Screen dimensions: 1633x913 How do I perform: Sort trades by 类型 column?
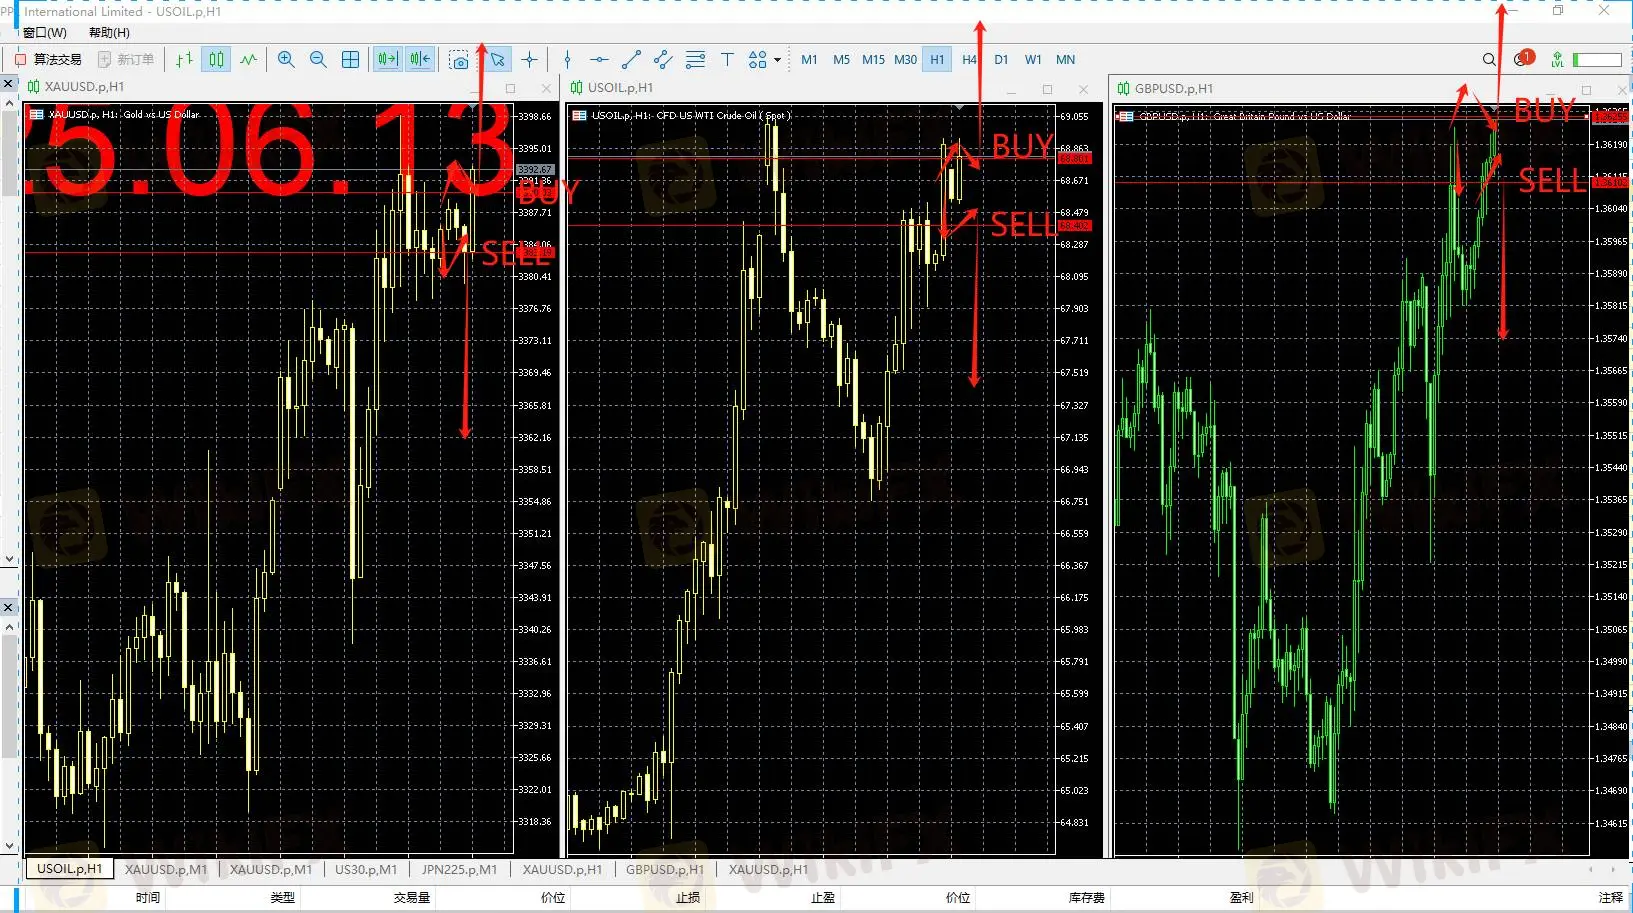point(283,898)
